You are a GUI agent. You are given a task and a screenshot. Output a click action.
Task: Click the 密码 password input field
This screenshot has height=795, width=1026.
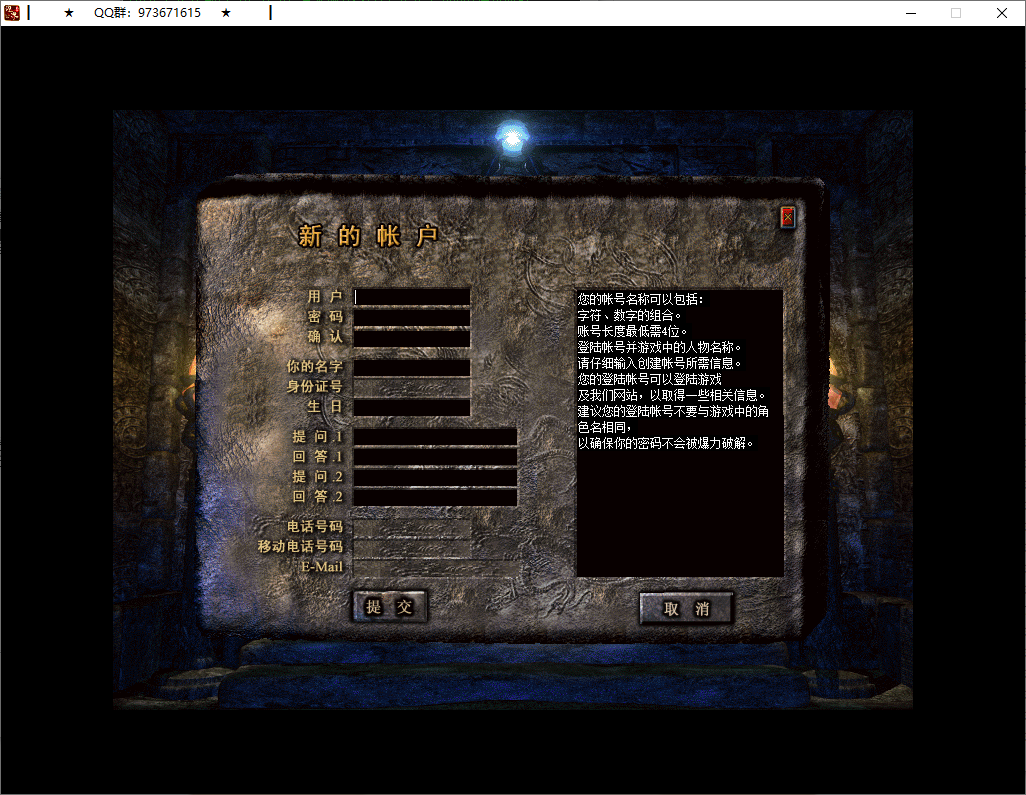412,317
